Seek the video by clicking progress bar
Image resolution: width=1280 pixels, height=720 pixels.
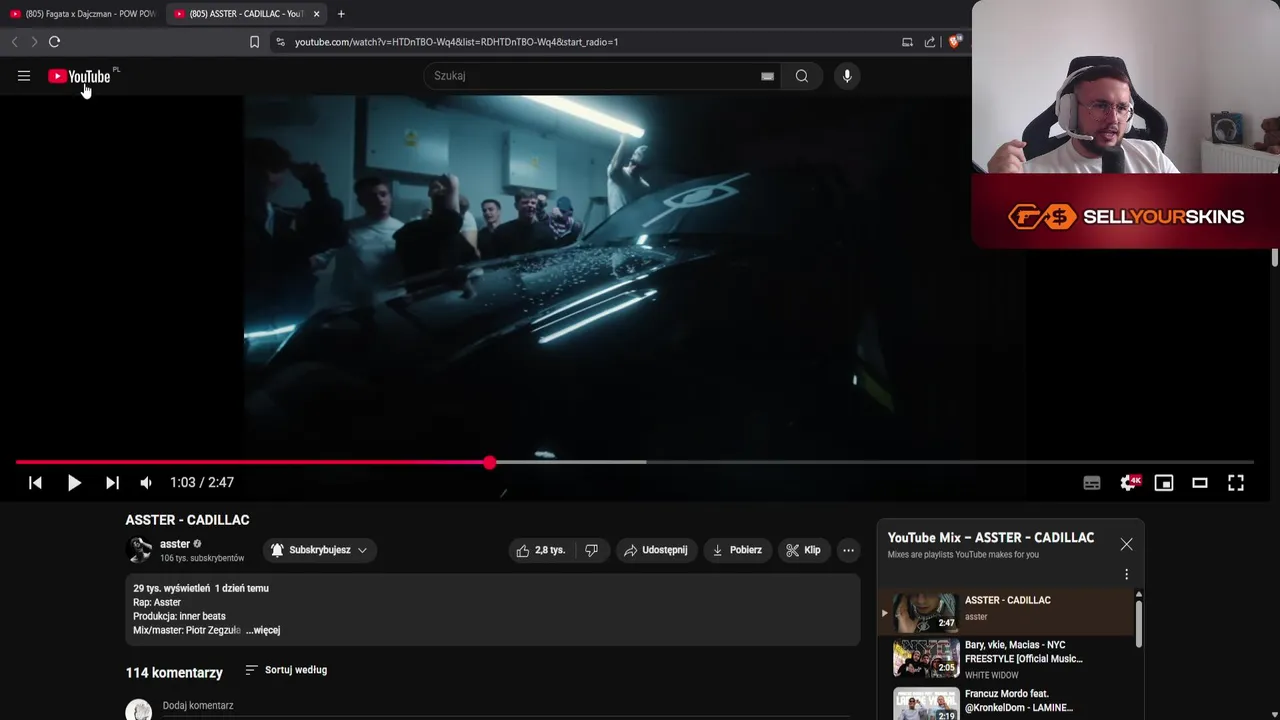point(634,462)
